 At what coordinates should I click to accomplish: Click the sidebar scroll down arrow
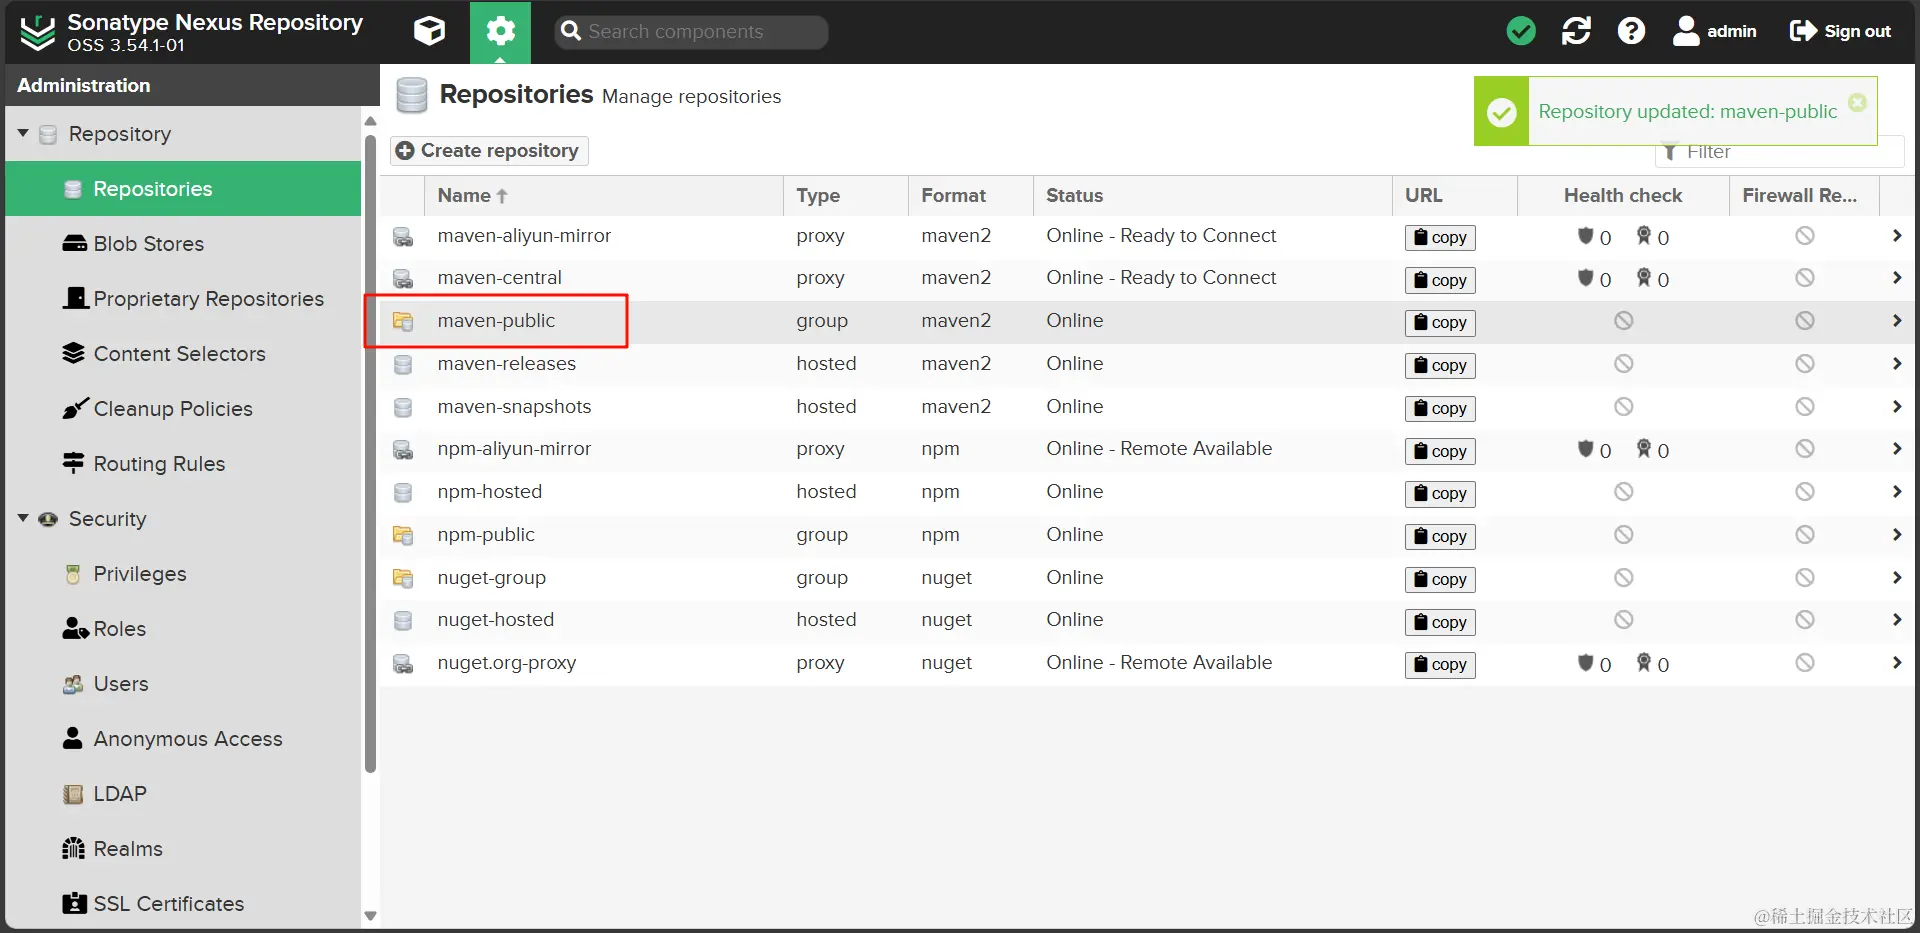370,915
